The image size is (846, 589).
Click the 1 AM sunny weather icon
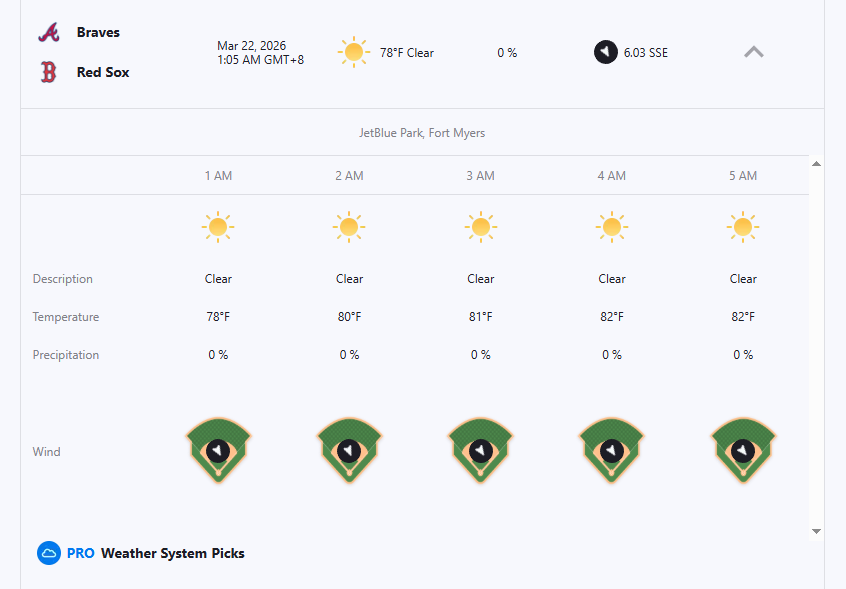coord(218,228)
